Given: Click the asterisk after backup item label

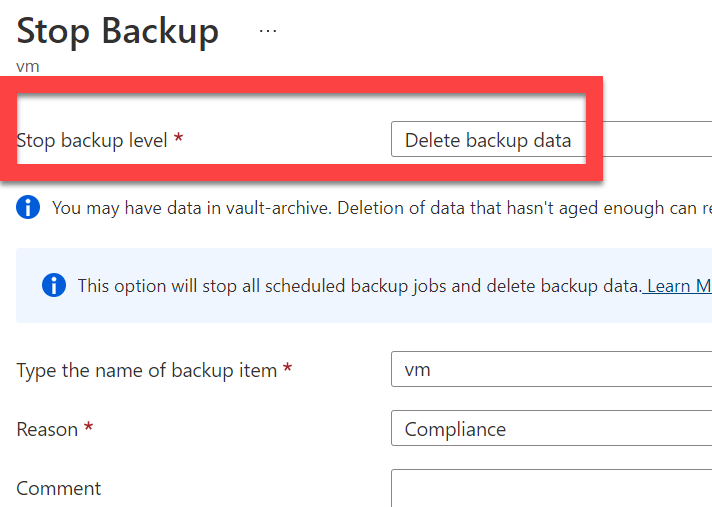Looking at the screenshot, I should pos(287,367).
